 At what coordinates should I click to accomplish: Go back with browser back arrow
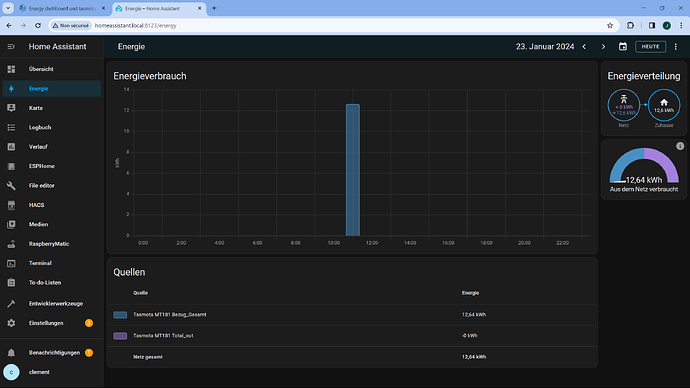tap(9, 26)
